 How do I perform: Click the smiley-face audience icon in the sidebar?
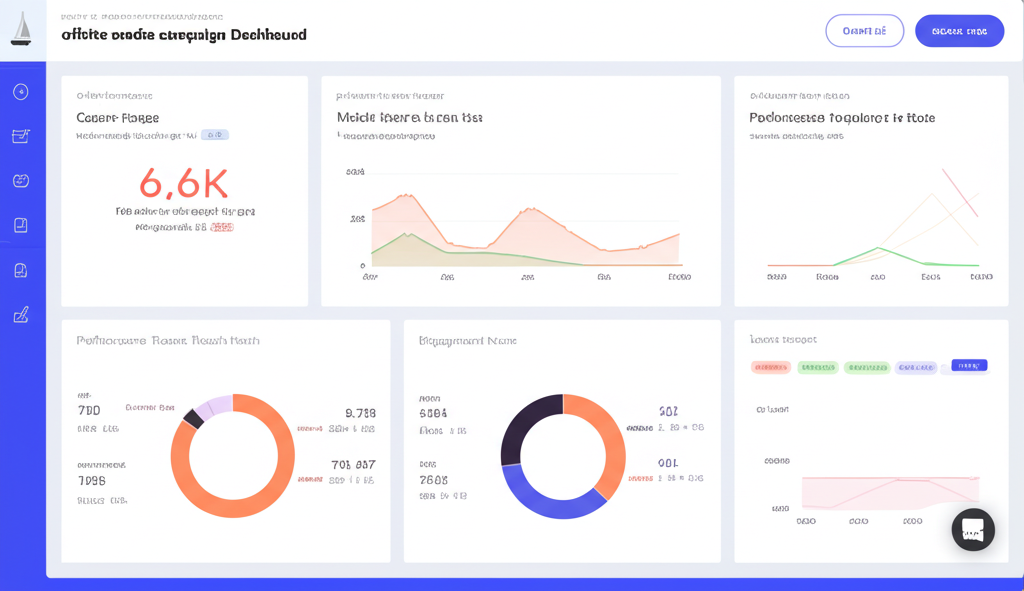[x=22, y=181]
